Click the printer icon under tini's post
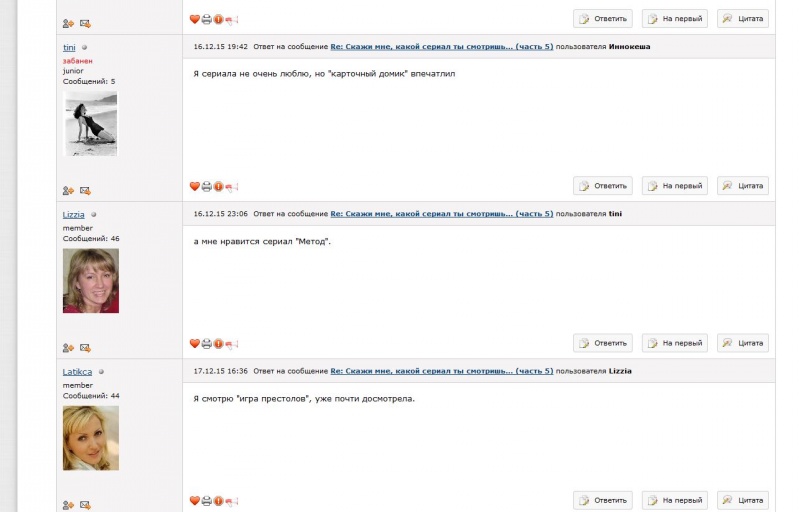 (x=207, y=187)
